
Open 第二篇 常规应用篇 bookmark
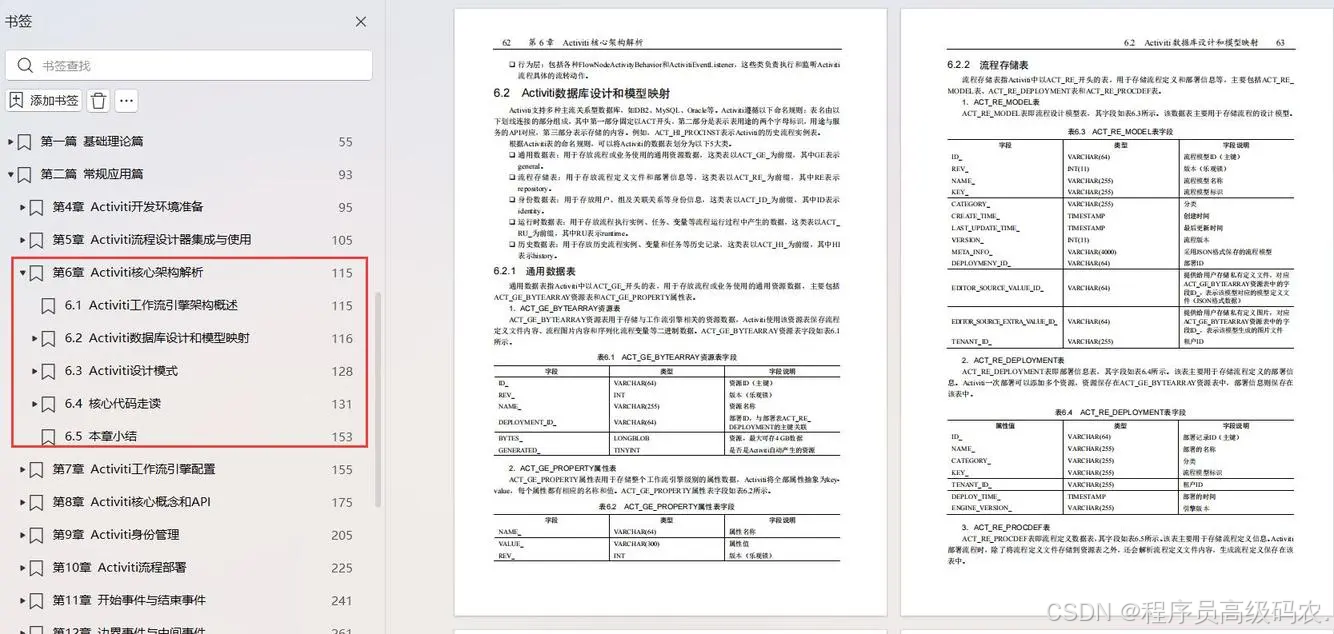[x=91, y=174]
